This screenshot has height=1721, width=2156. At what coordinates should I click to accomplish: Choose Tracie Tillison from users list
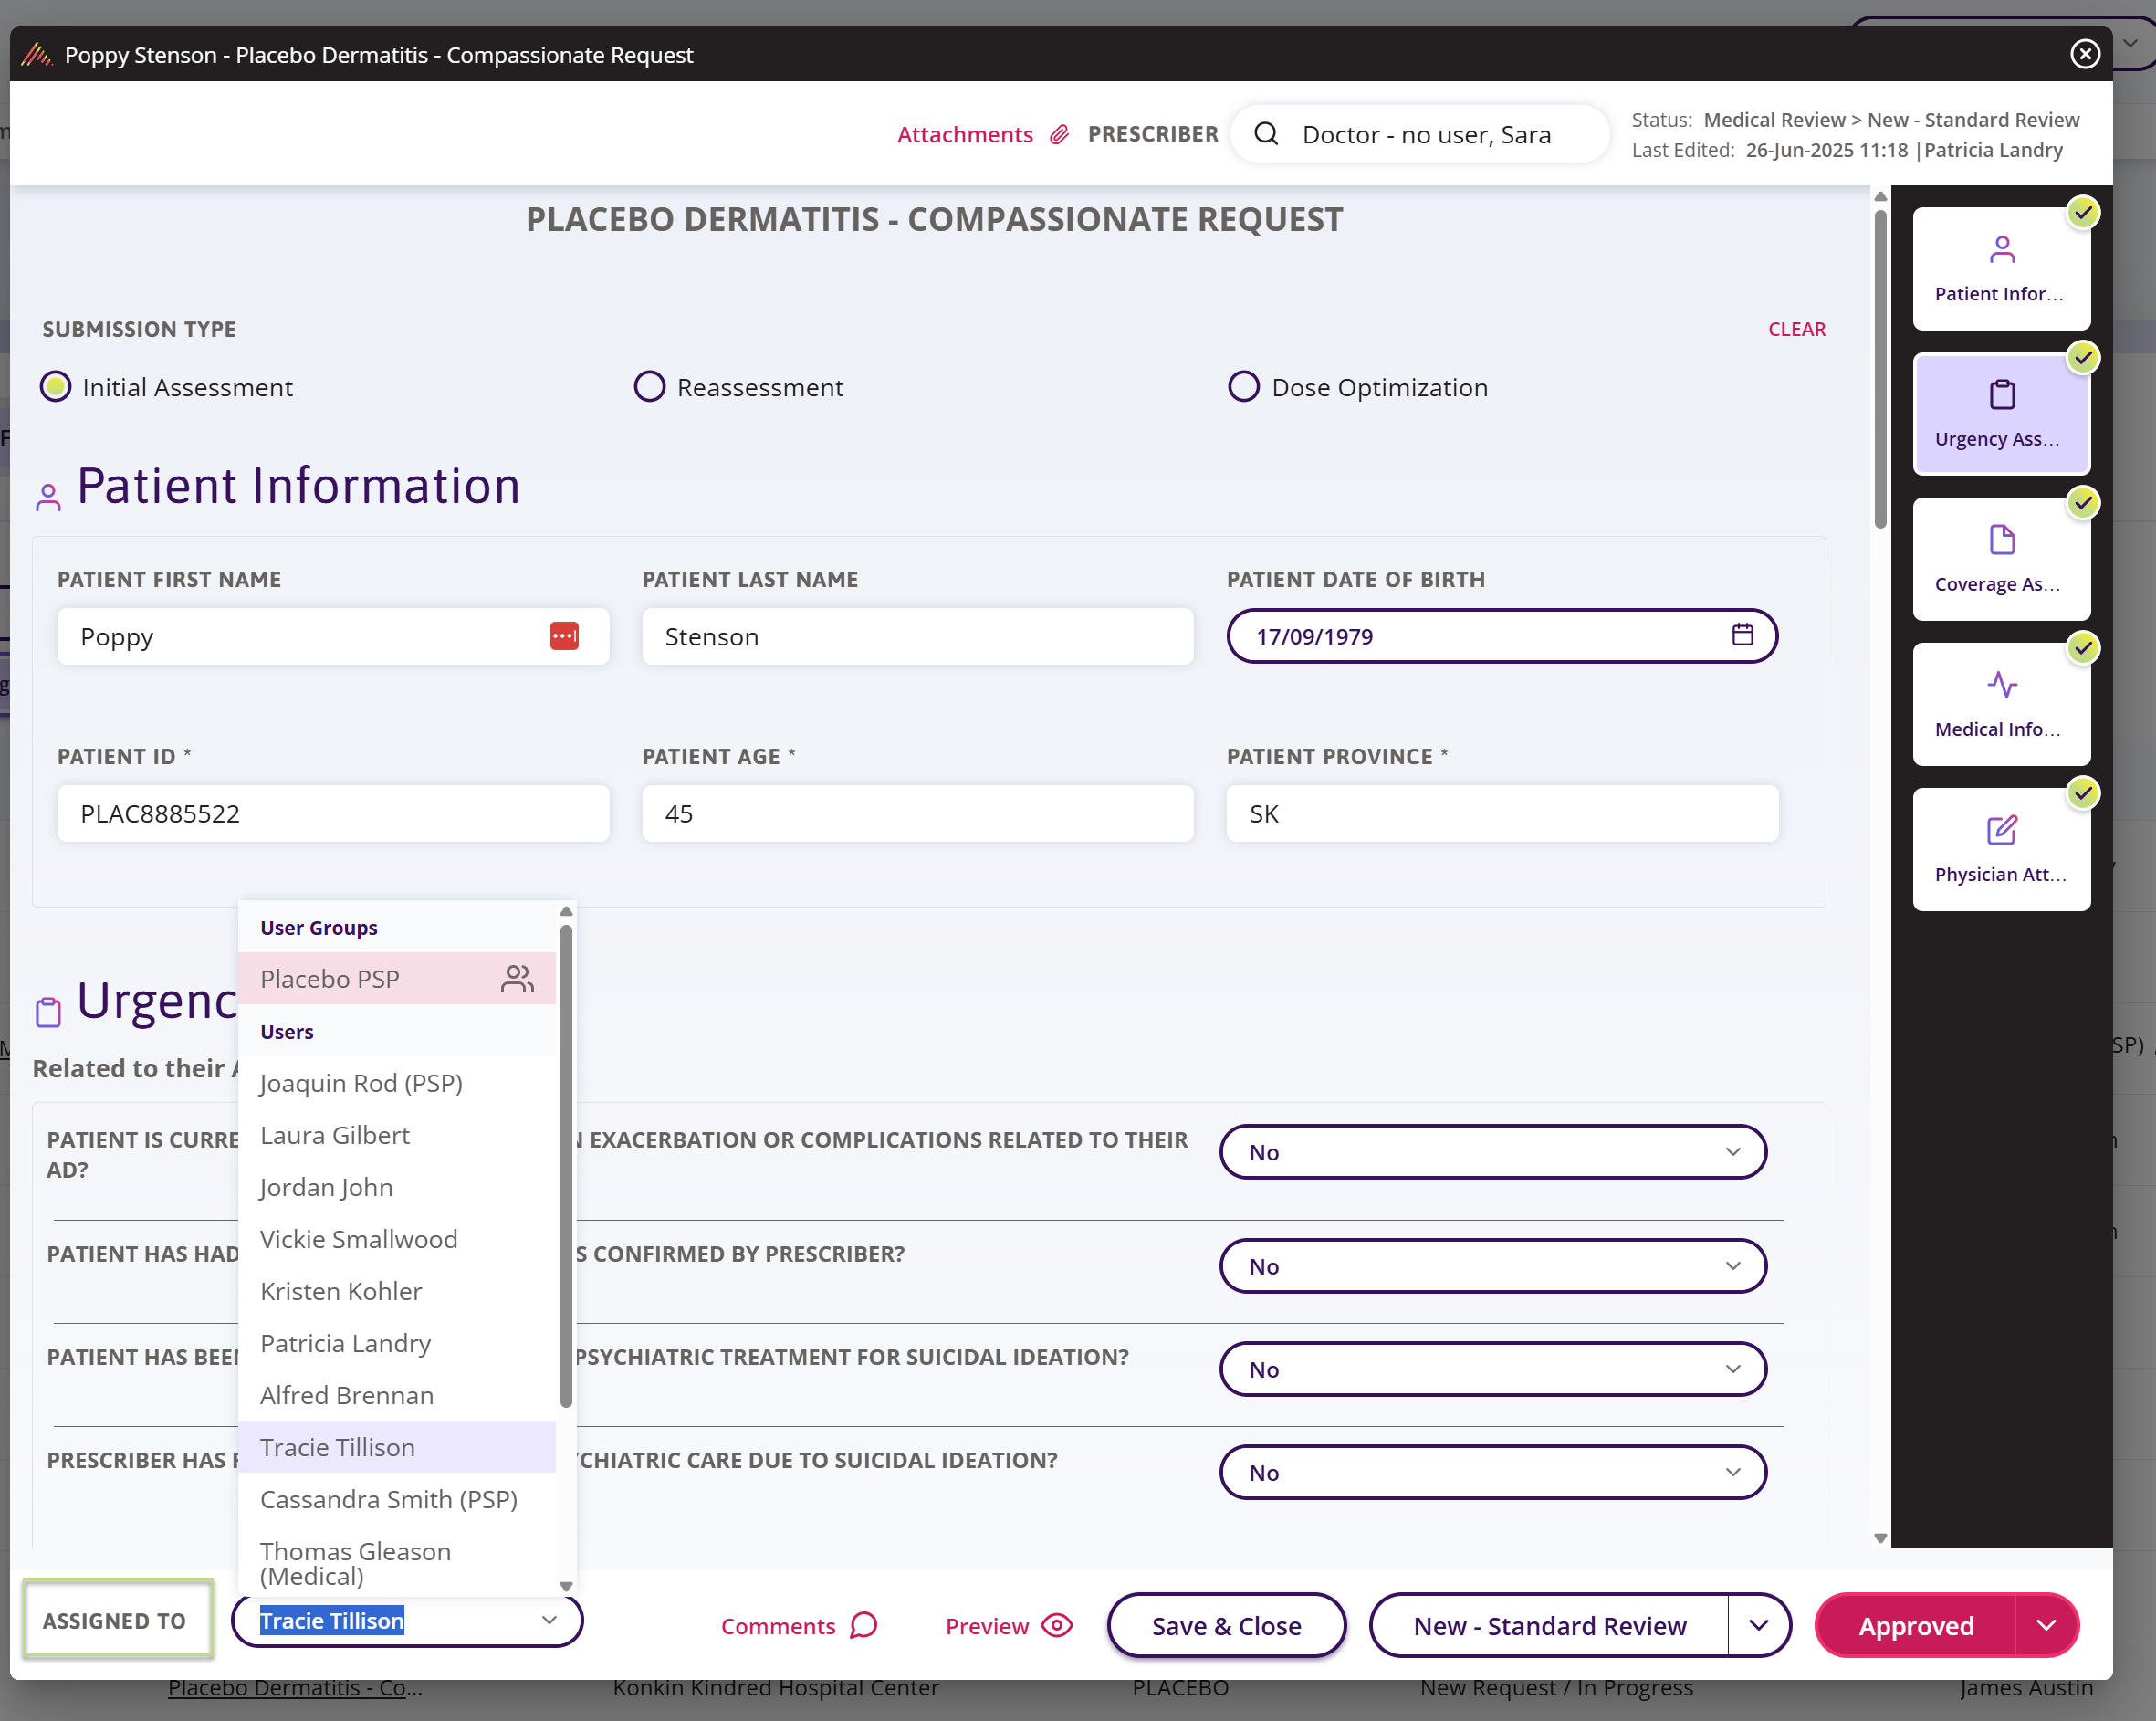click(x=397, y=1447)
